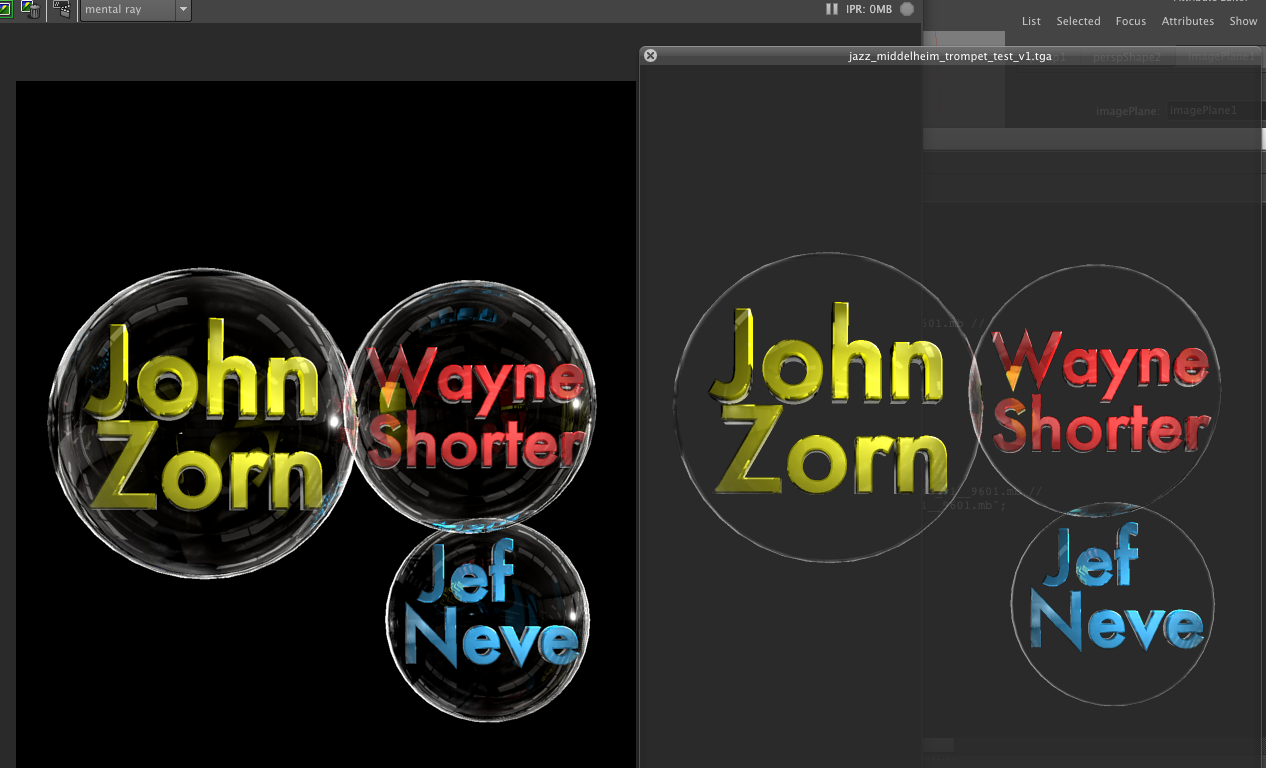Image resolution: width=1266 pixels, height=768 pixels.
Task: Click the rendered image in Render View
Action: coord(326,424)
